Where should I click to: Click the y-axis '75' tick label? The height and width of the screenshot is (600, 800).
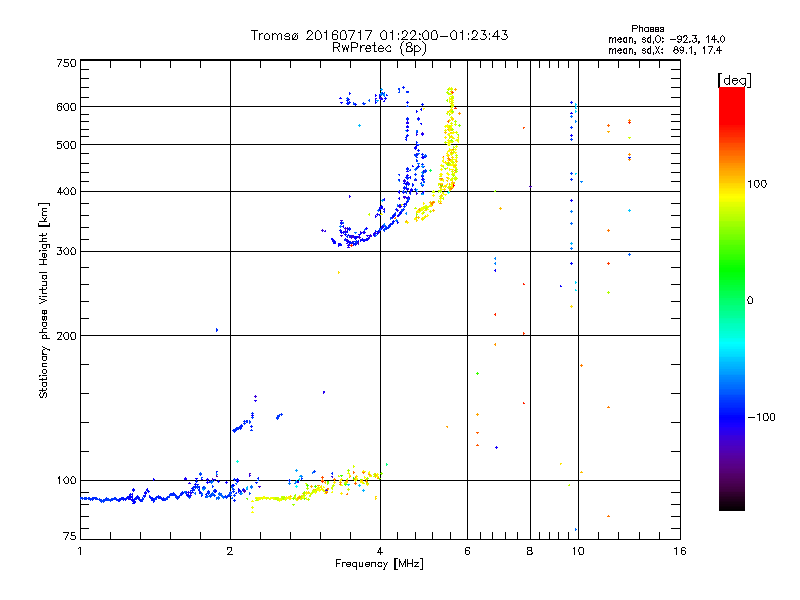tap(70, 536)
